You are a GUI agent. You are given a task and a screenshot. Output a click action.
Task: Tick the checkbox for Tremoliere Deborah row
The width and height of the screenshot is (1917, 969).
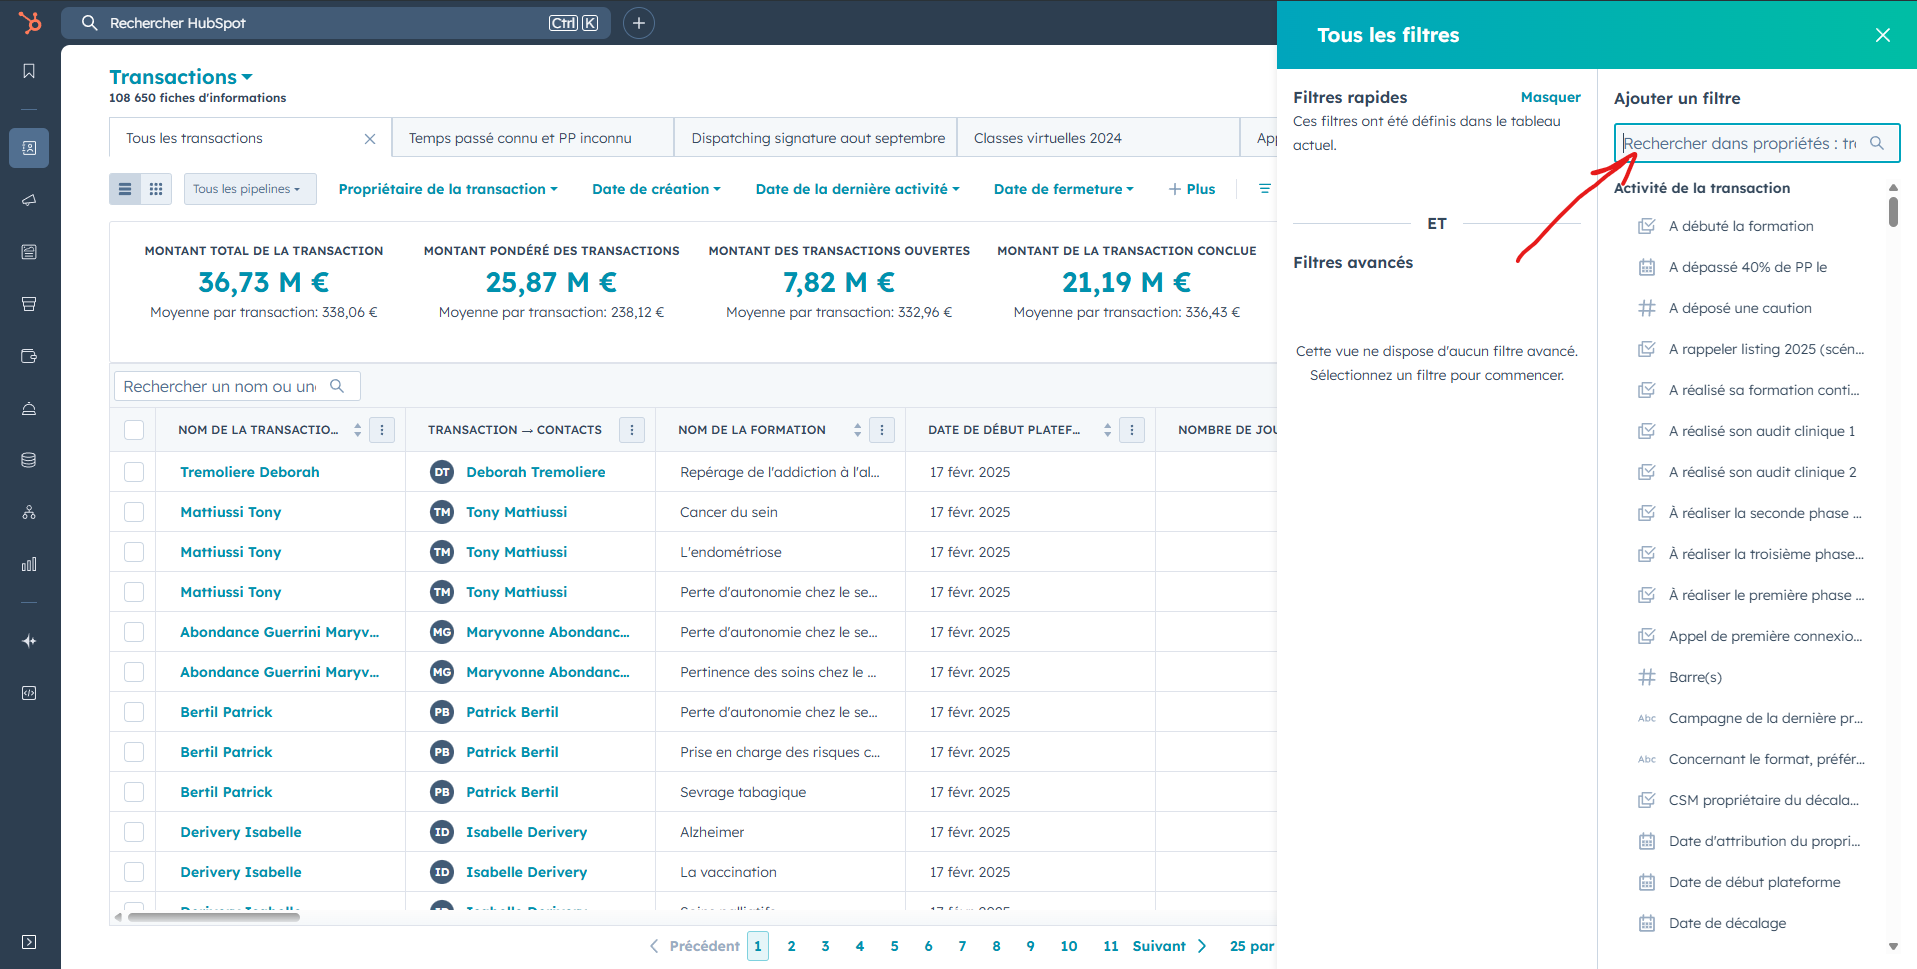tap(134, 472)
